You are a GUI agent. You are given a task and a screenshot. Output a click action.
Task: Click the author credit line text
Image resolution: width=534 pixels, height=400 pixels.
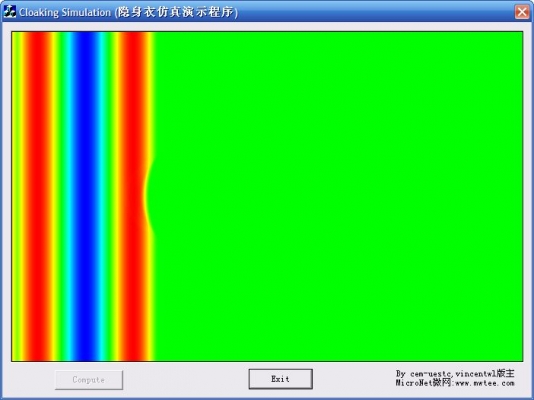tap(455, 373)
